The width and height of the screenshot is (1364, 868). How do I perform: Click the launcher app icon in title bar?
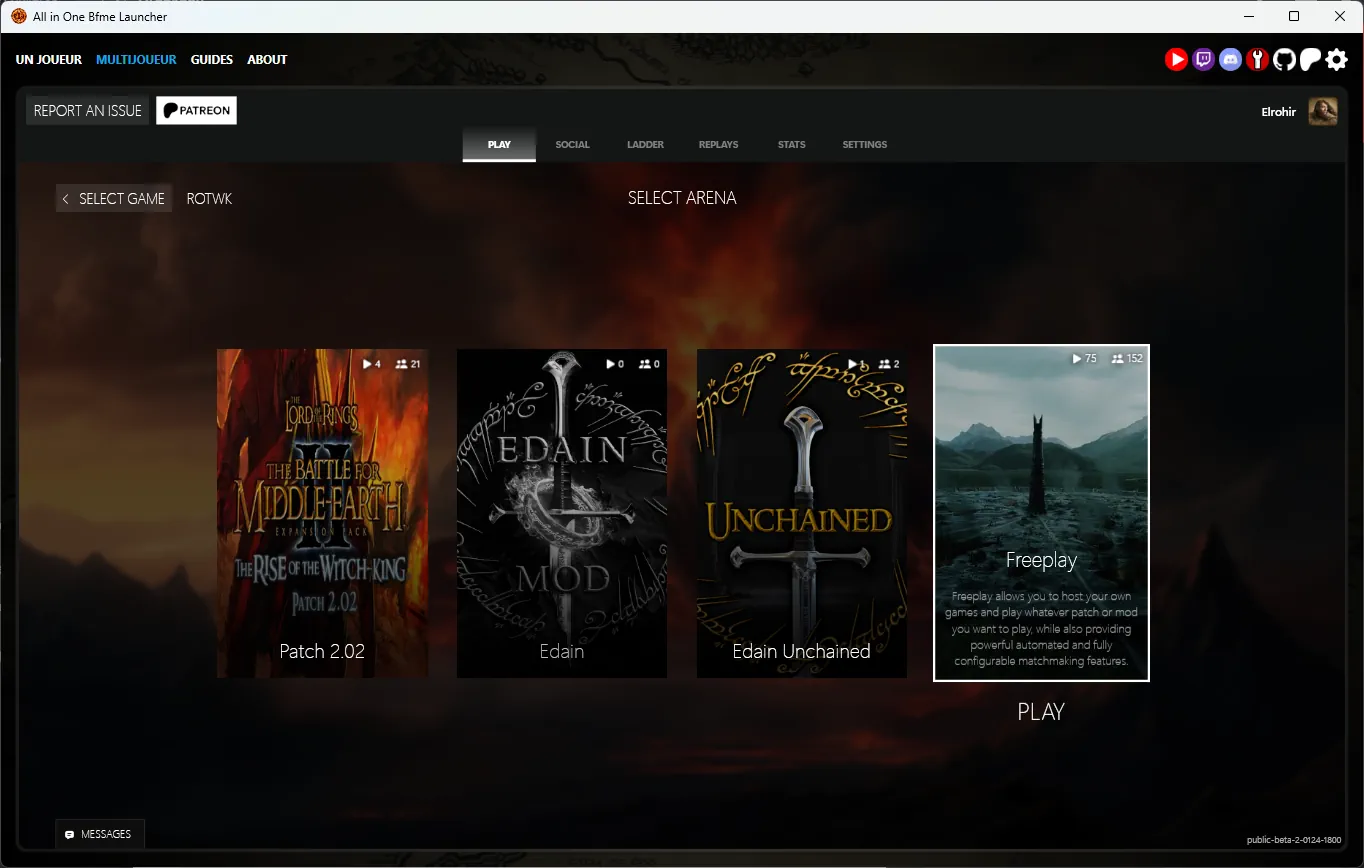[x=18, y=16]
